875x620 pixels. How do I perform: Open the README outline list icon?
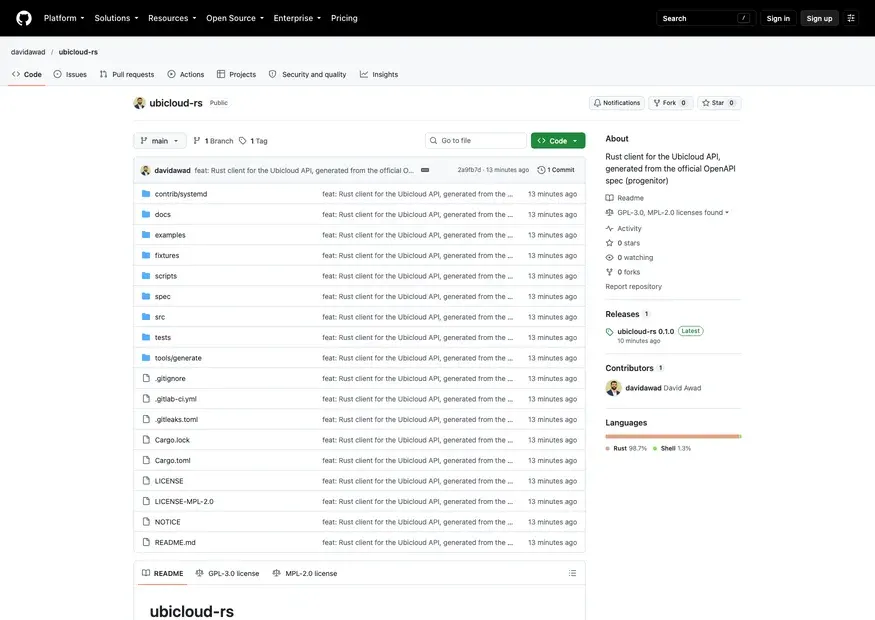(x=572, y=573)
